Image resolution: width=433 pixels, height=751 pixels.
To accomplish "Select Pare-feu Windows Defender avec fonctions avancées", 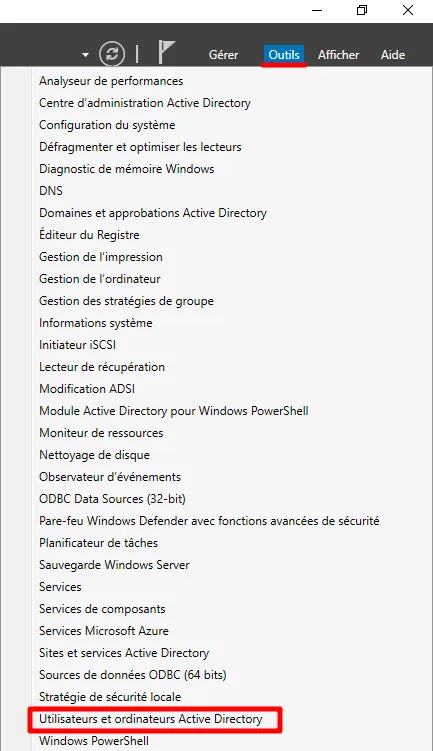I will click(x=209, y=521).
